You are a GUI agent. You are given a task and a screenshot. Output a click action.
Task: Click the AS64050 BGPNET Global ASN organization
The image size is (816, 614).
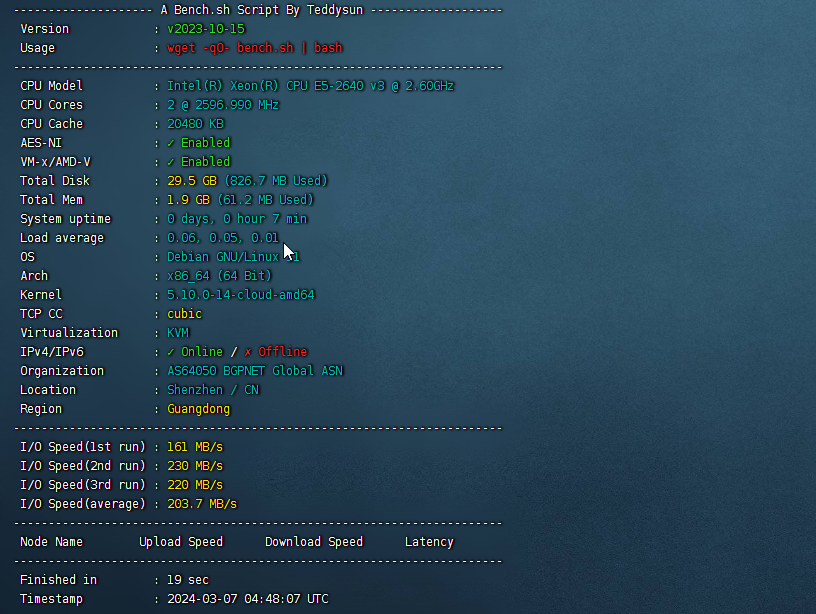[x=255, y=371]
